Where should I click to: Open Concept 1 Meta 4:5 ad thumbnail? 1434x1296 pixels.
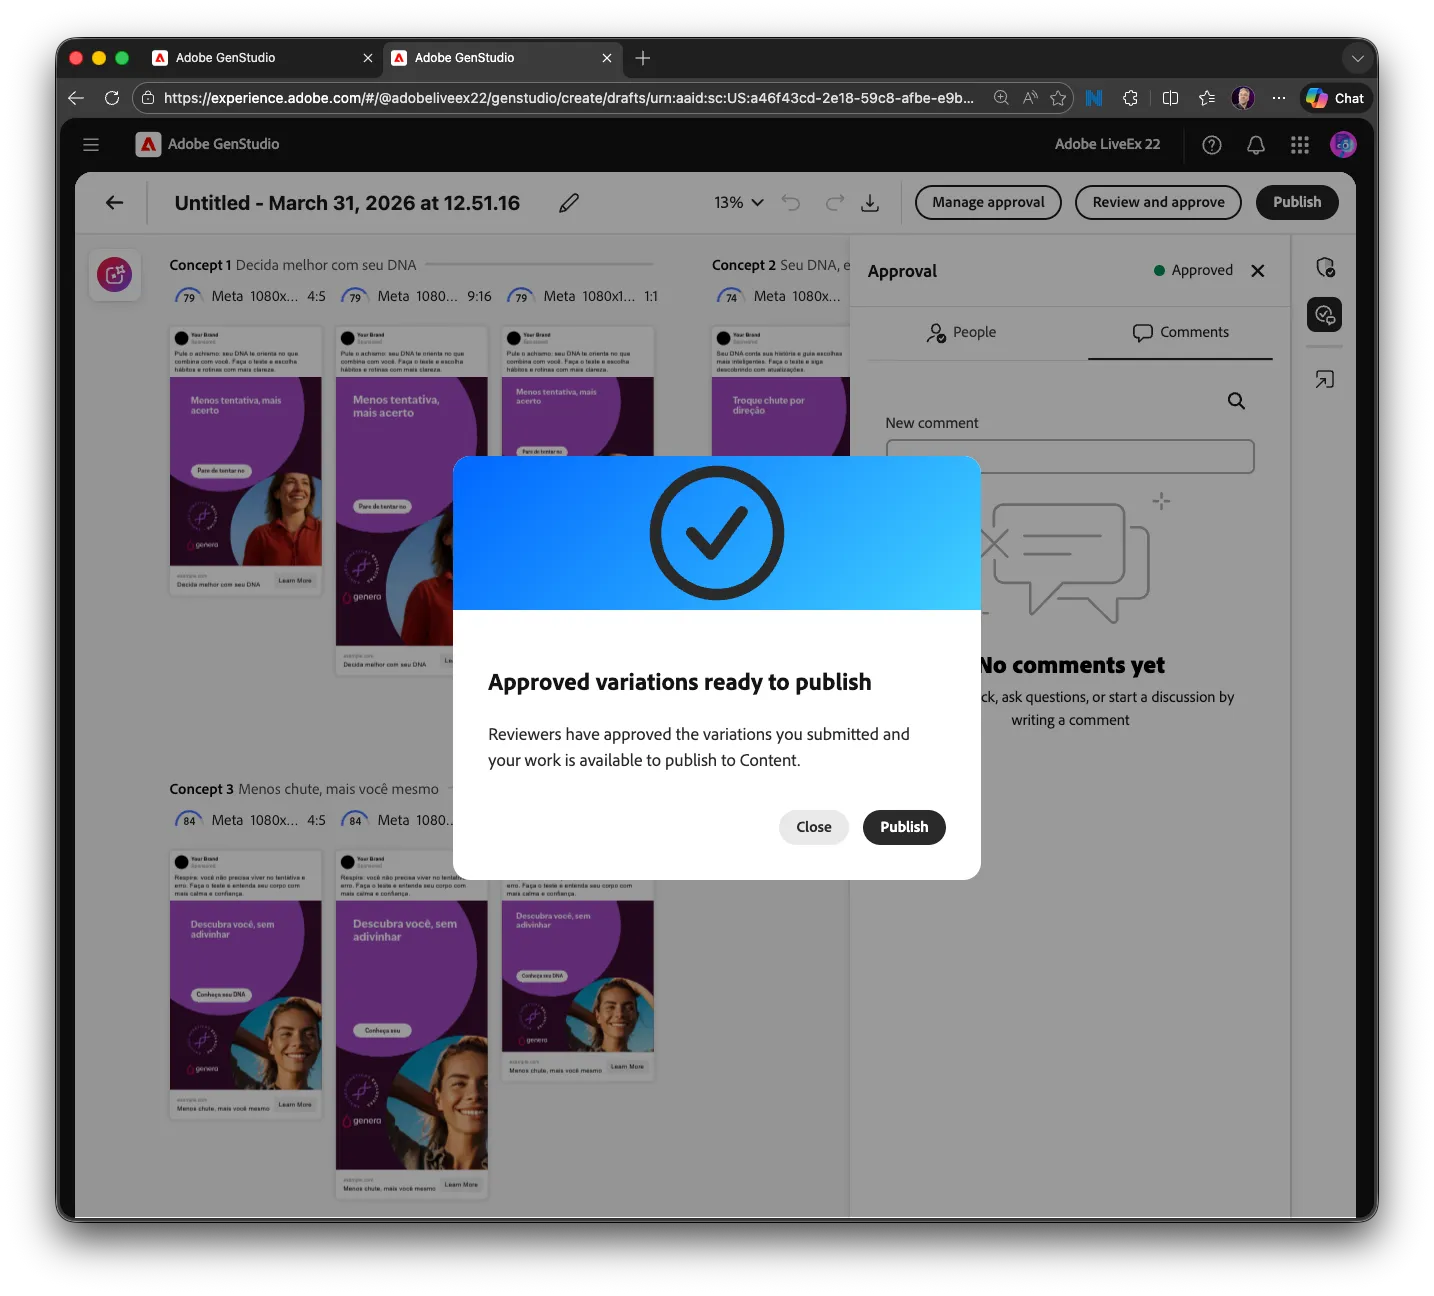pyautogui.click(x=246, y=461)
